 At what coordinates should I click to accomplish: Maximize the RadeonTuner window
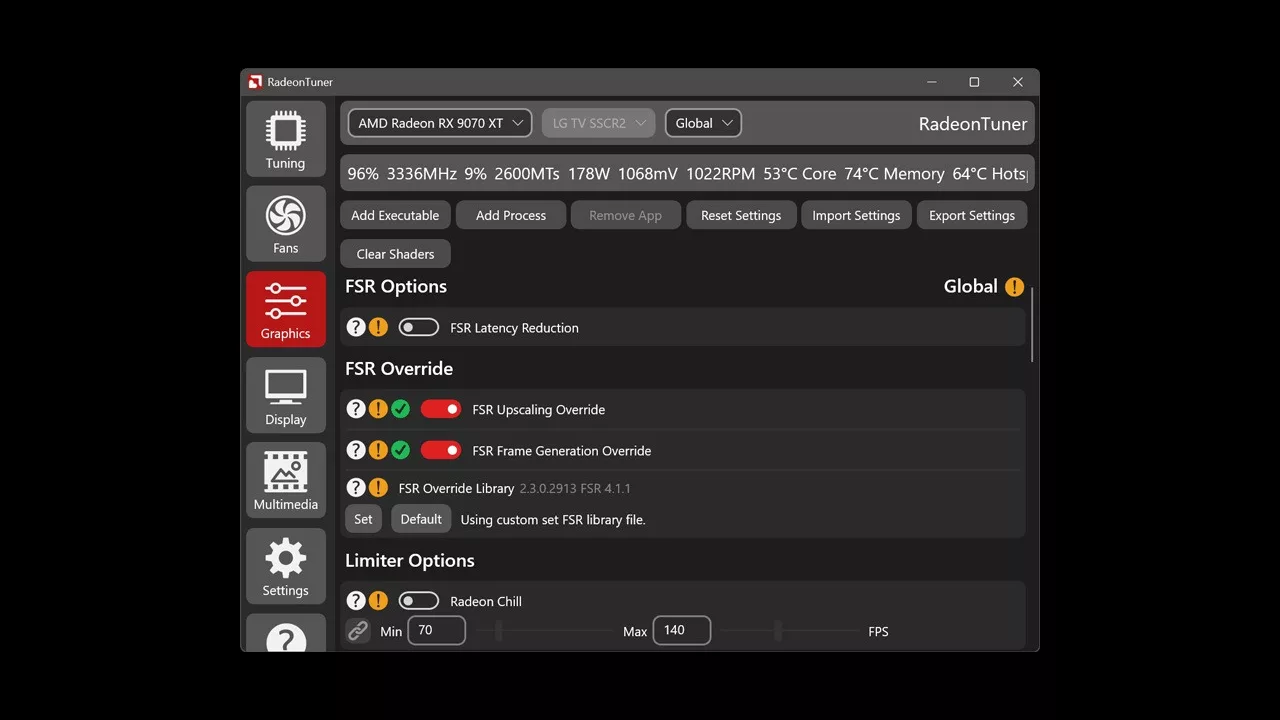click(974, 82)
